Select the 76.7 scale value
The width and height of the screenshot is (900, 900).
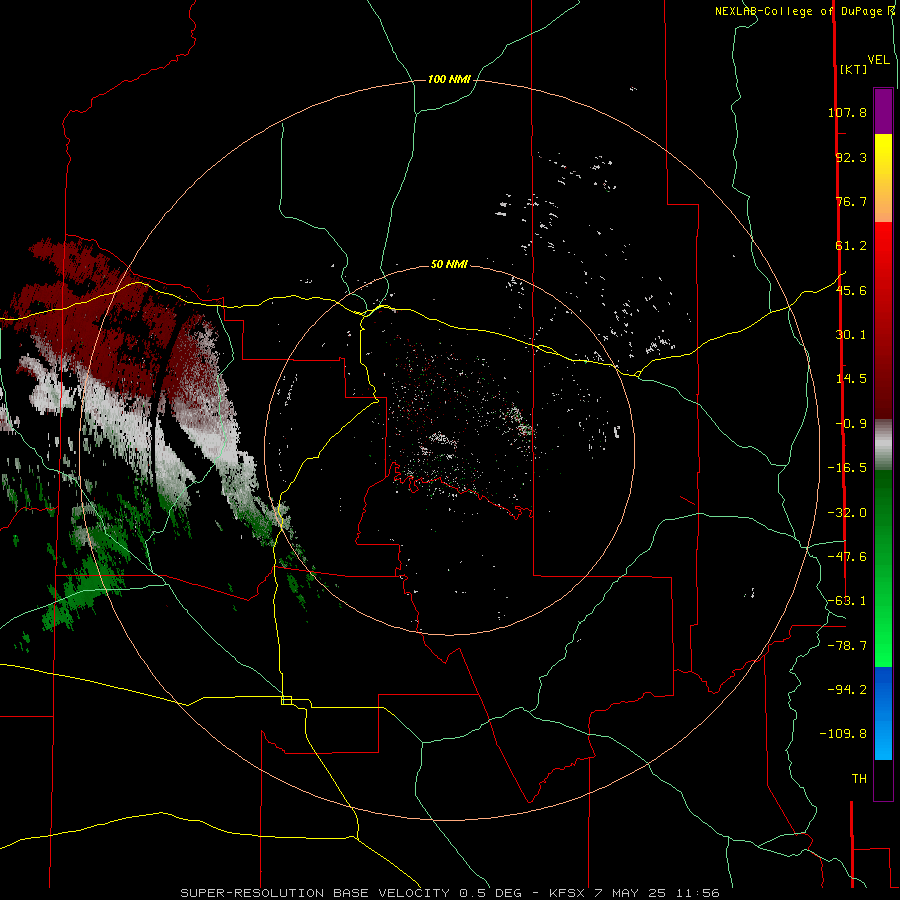(x=851, y=201)
